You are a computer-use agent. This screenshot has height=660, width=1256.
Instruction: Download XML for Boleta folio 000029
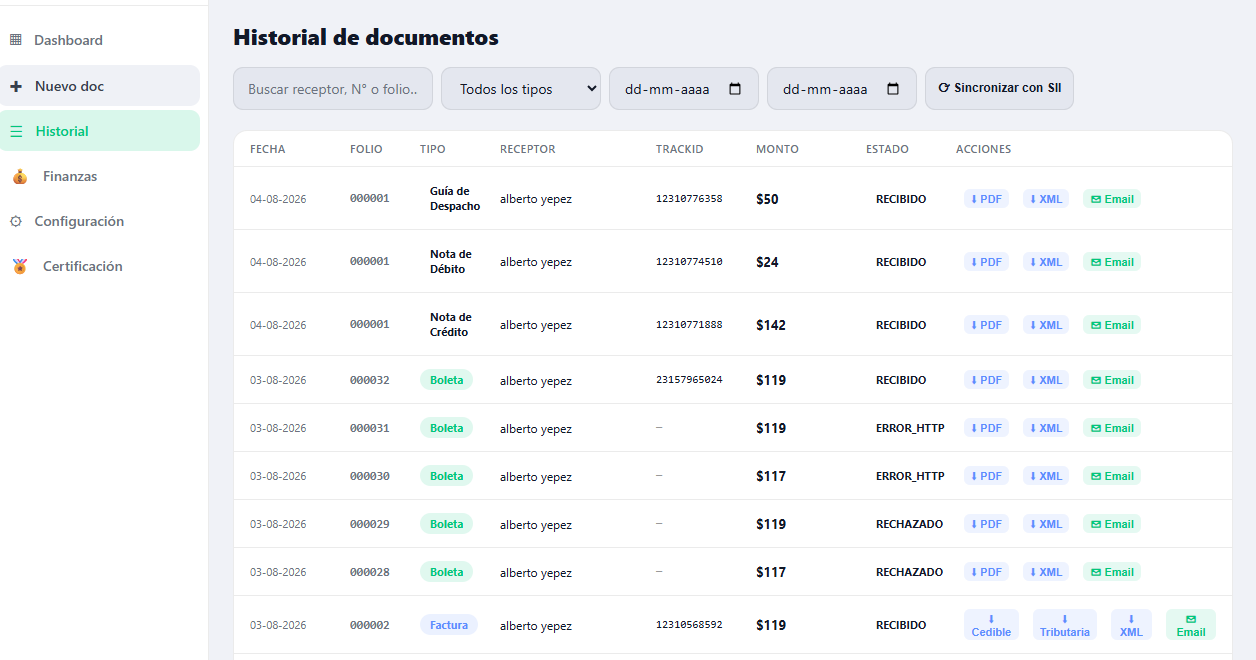pyautogui.click(x=1045, y=524)
